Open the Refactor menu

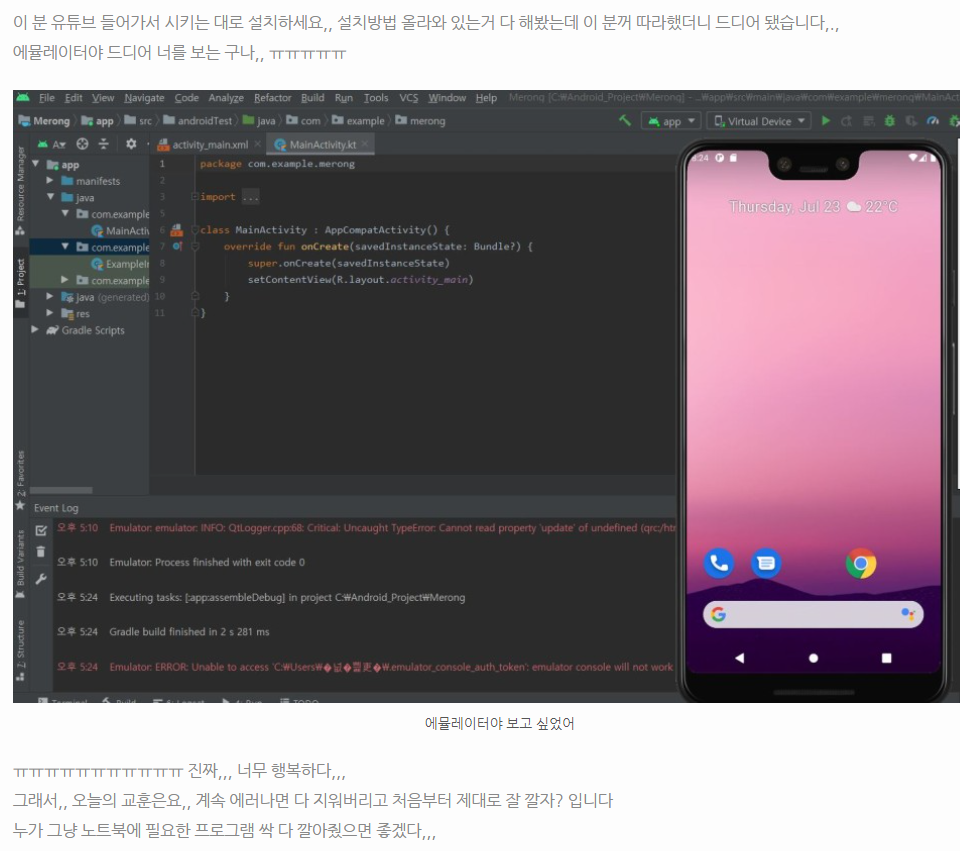[x=272, y=97]
